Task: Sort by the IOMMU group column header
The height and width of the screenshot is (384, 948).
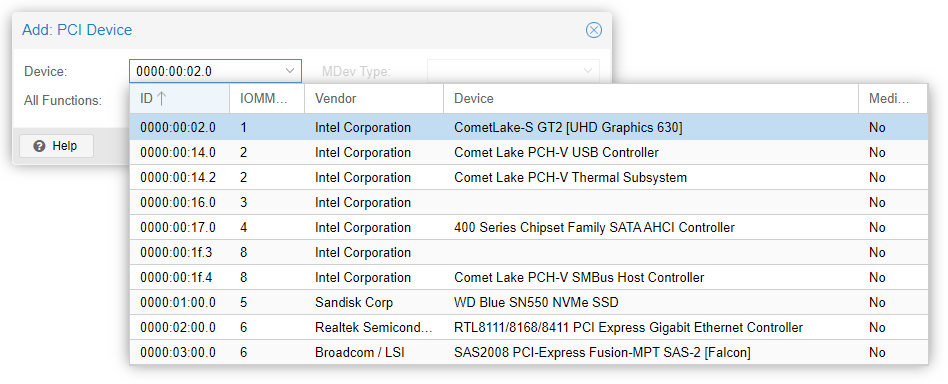Action: tap(267, 99)
